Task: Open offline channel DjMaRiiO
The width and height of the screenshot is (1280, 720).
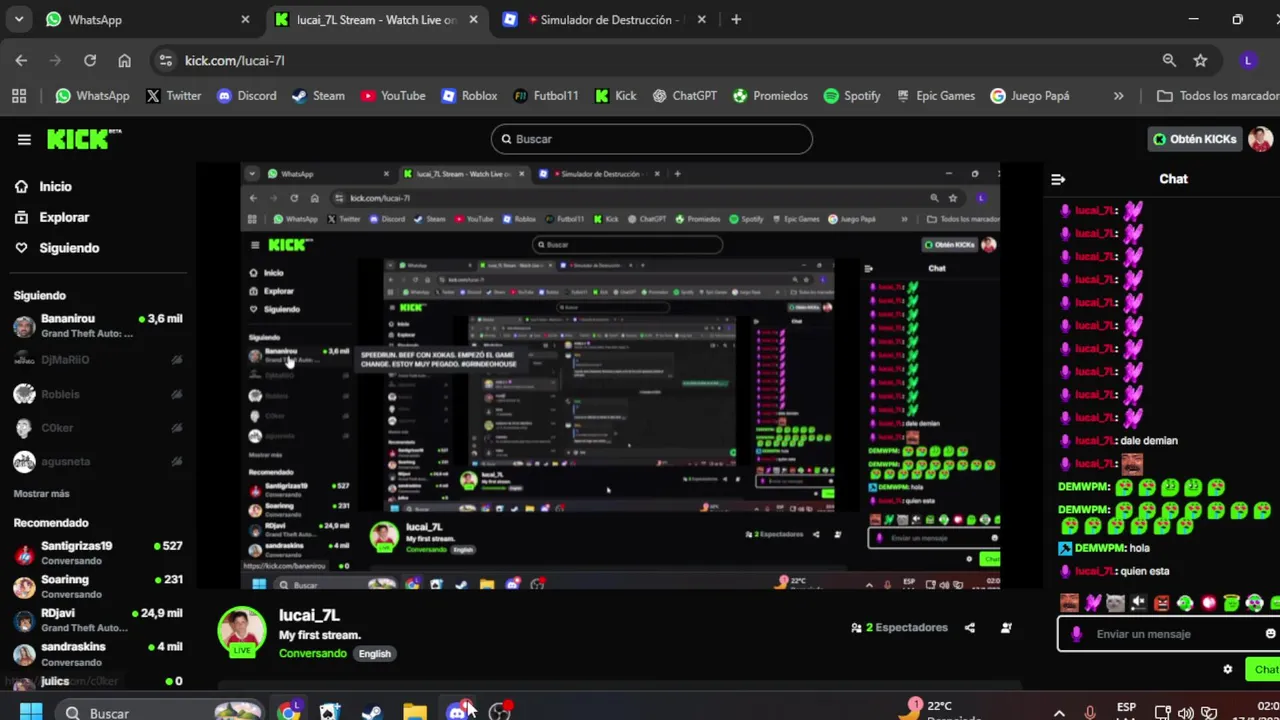Action: click(x=97, y=360)
